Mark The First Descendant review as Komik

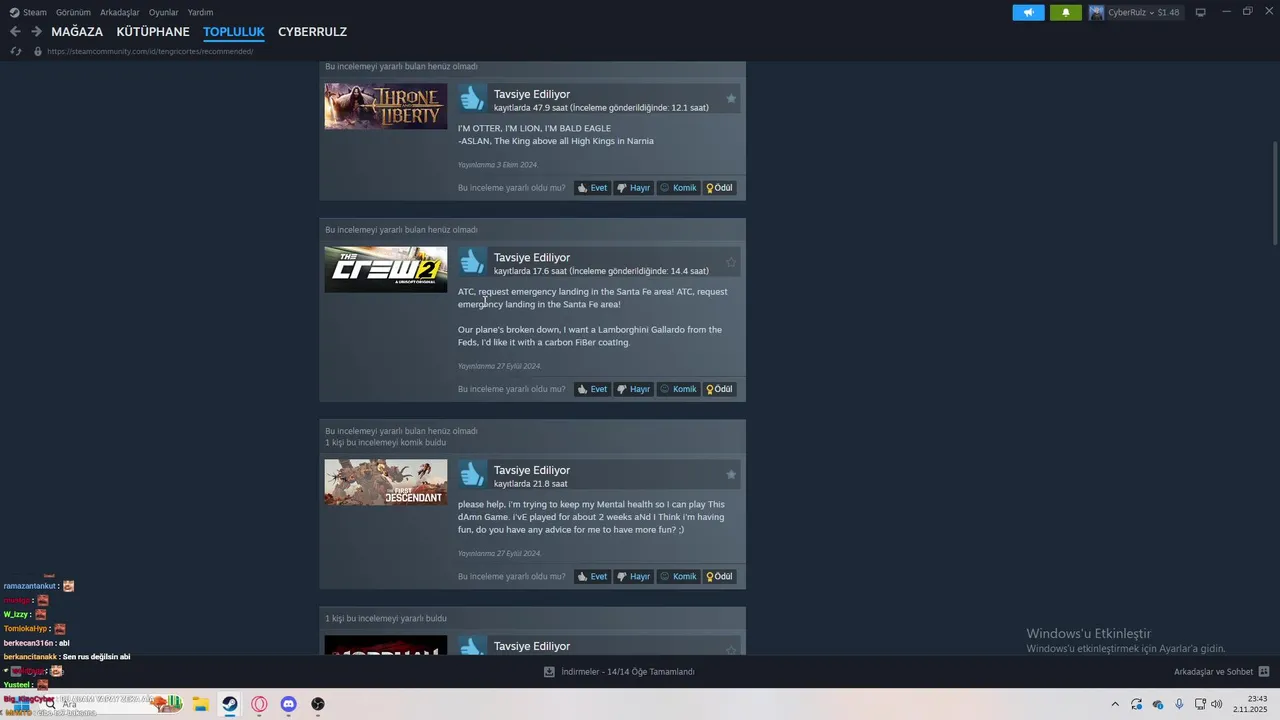click(x=678, y=576)
